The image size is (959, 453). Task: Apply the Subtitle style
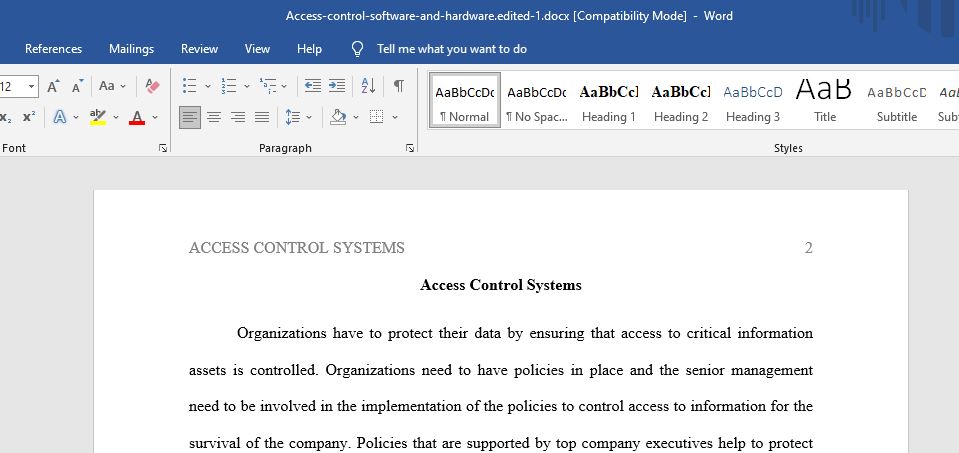(897, 100)
